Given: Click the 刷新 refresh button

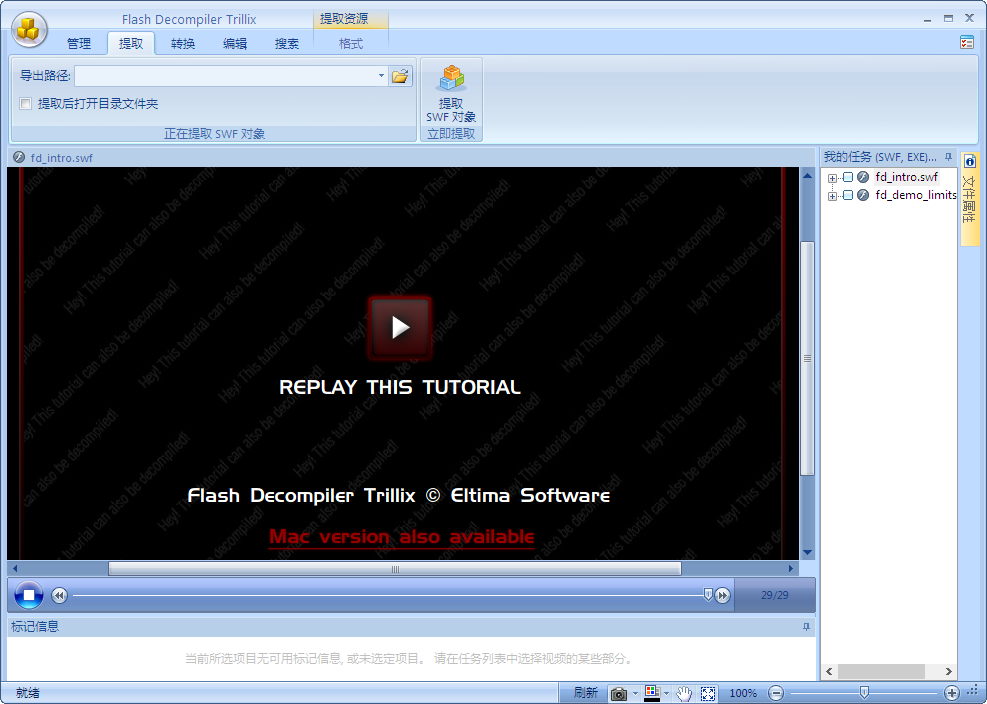Looking at the screenshot, I should tap(585, 693).
